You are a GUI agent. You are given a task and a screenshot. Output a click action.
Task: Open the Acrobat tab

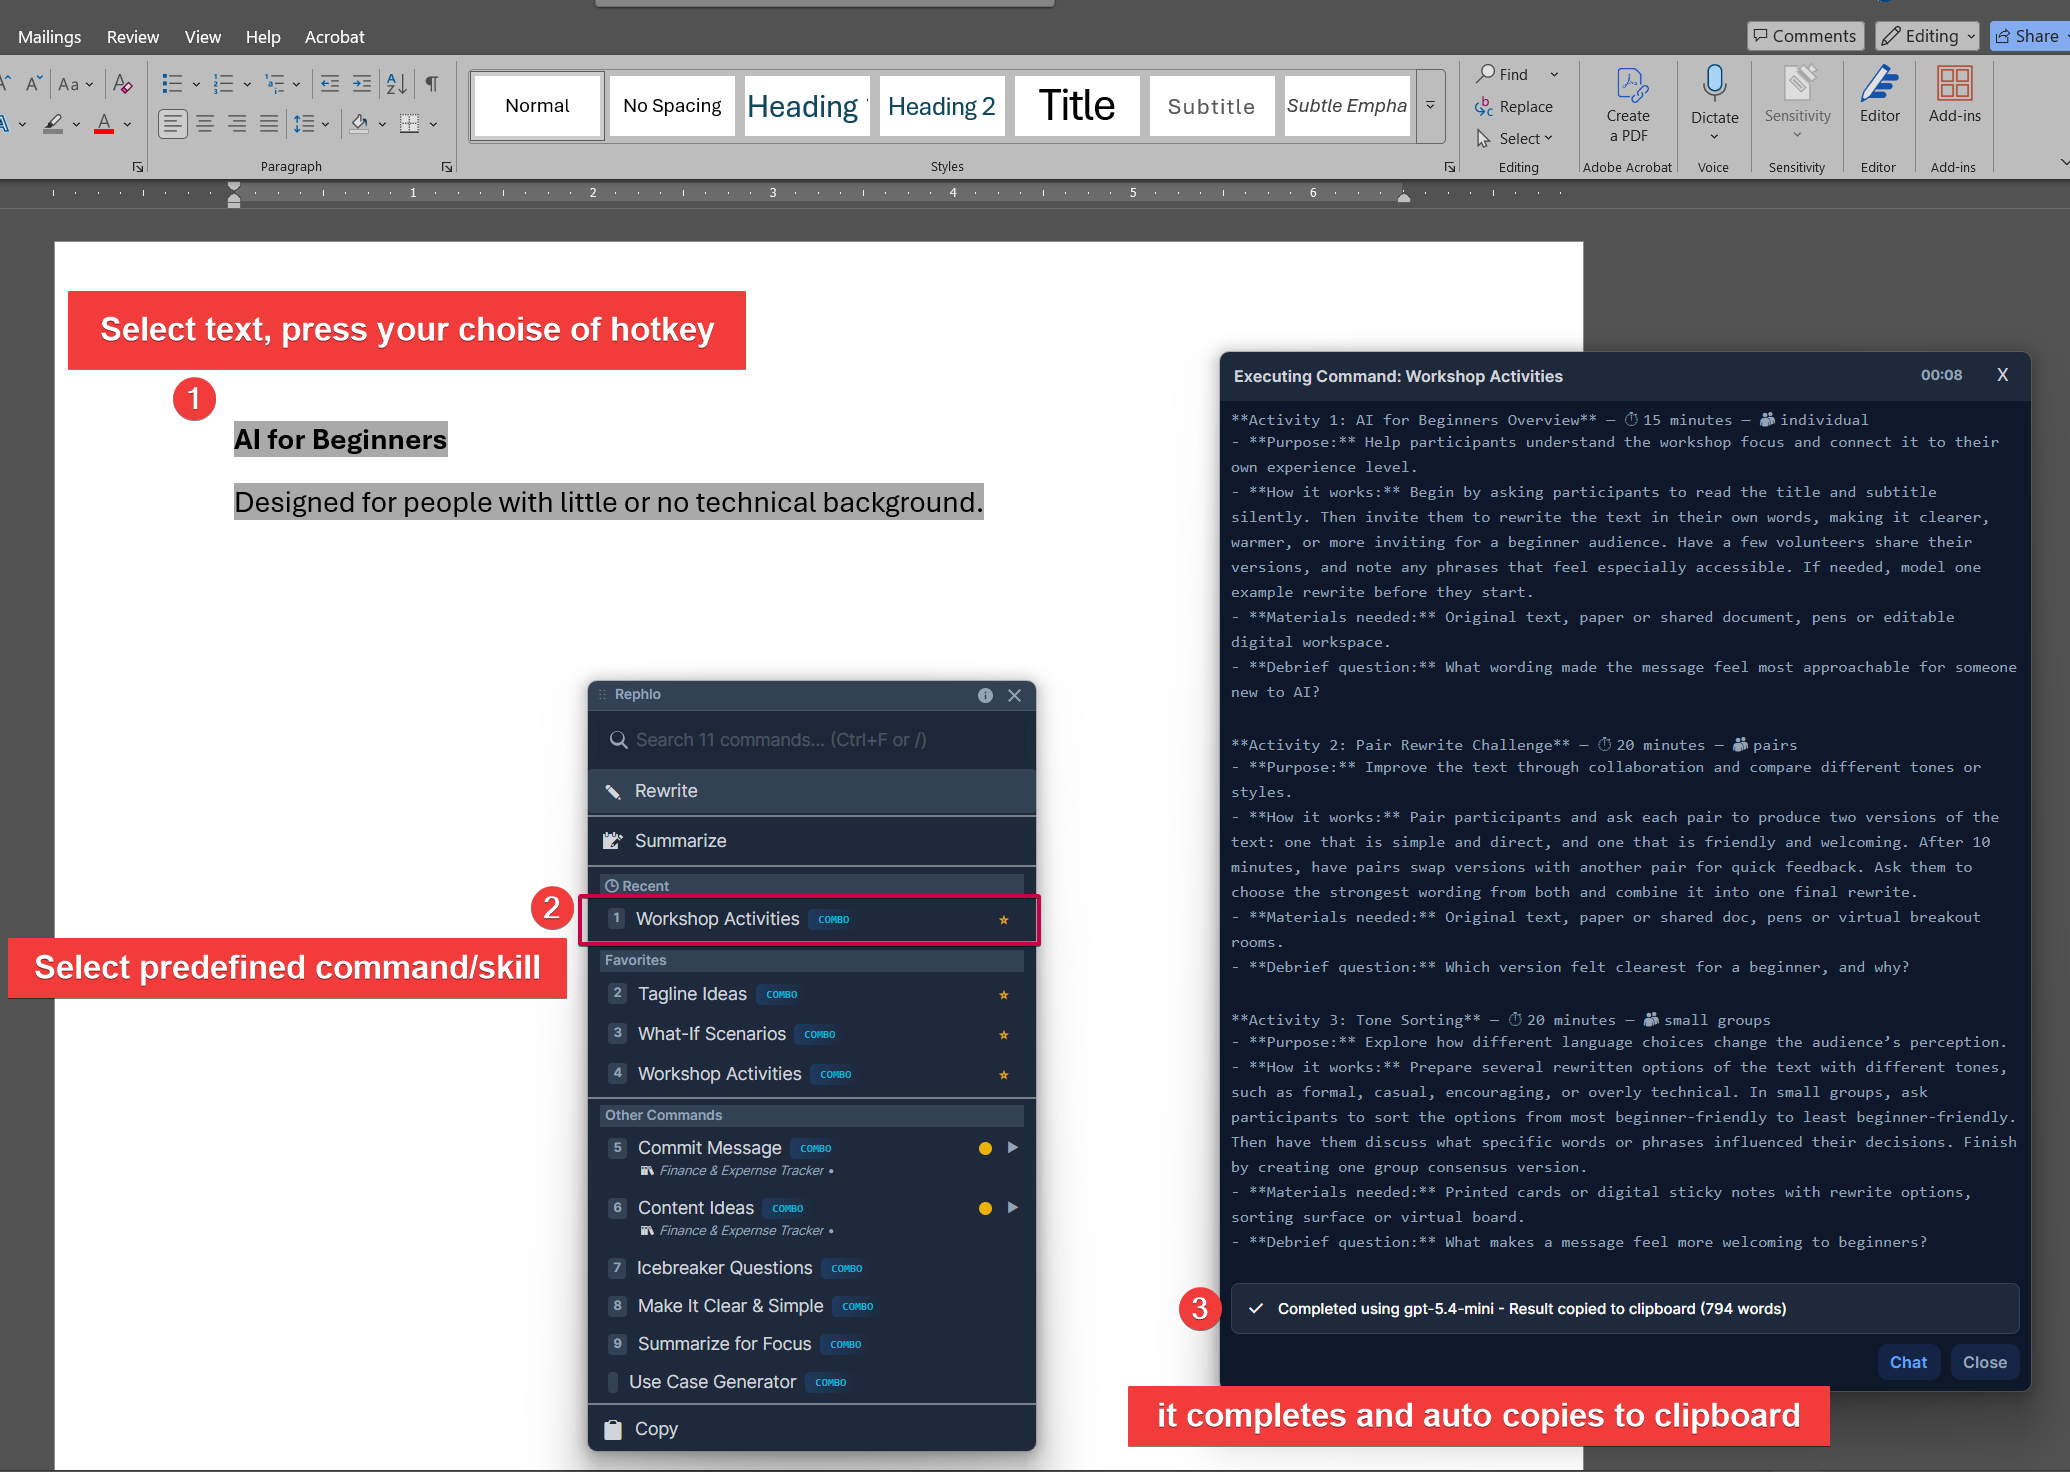click(334, 37)
